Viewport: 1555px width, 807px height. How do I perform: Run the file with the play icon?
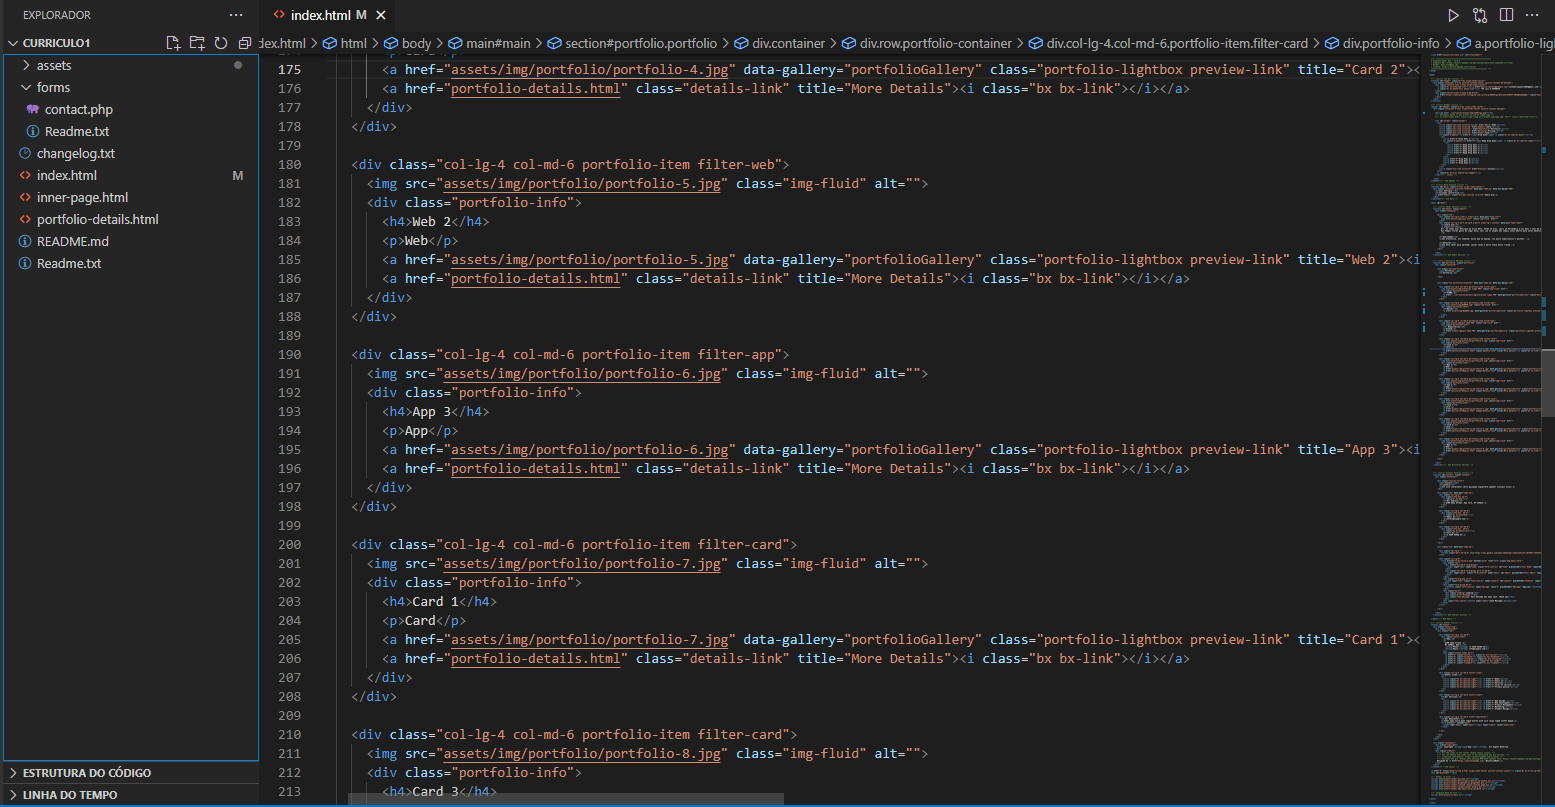click(1453, 15)
